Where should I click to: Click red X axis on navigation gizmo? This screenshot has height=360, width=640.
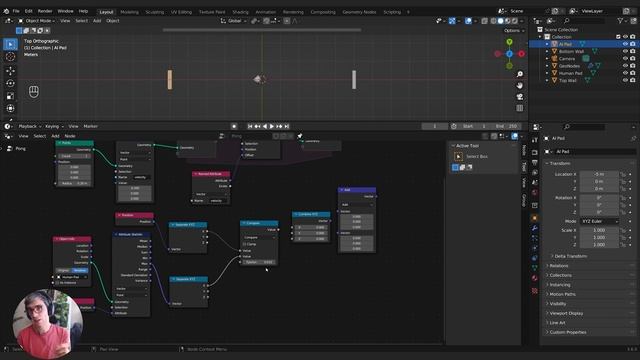click(x=521, y=54)
